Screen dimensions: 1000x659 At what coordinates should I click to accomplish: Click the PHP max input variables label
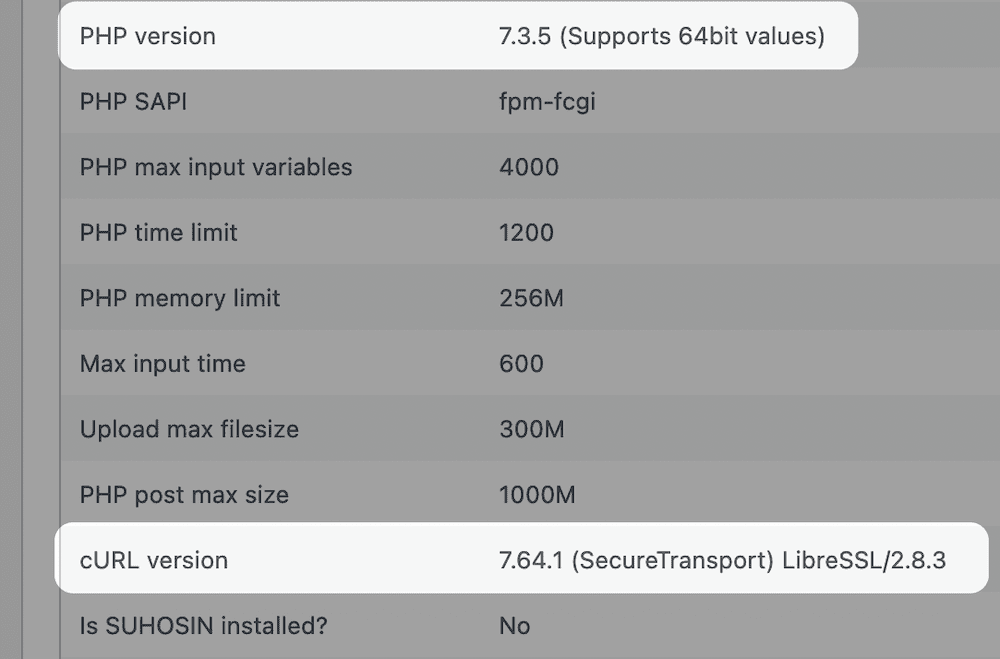pyautogui.click(x=216, y=167)
